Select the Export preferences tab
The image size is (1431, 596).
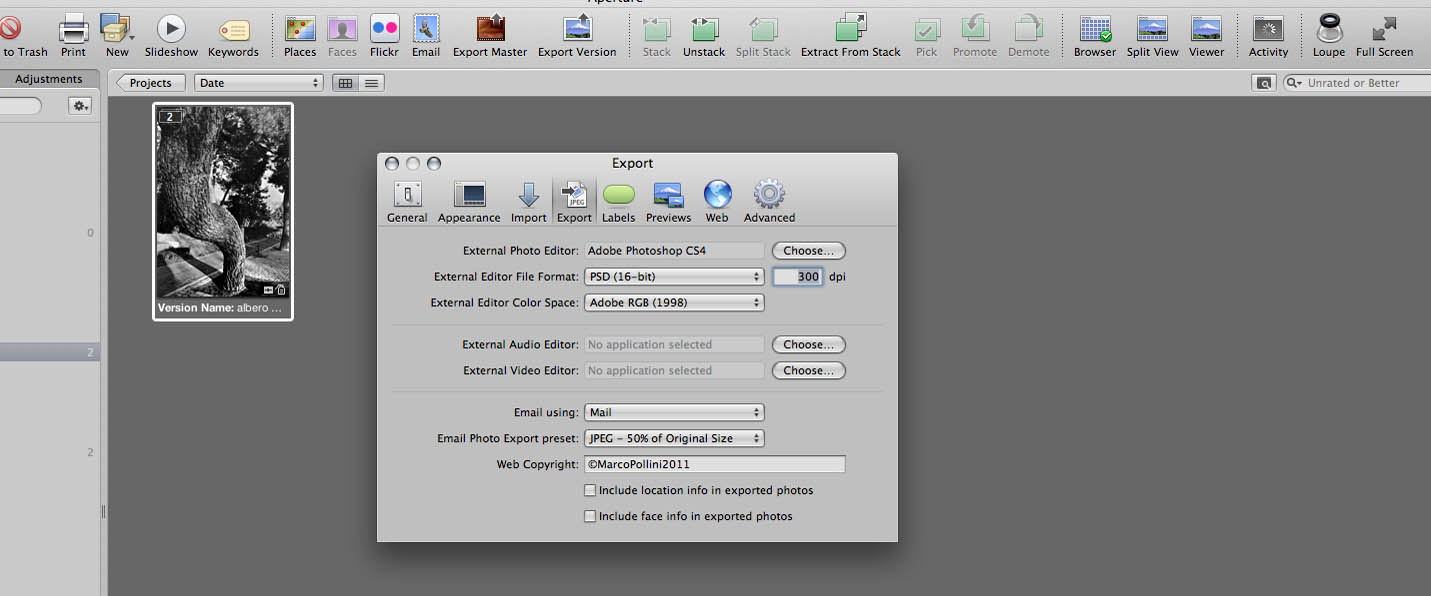pyautogui.click(x=574, y=201)
